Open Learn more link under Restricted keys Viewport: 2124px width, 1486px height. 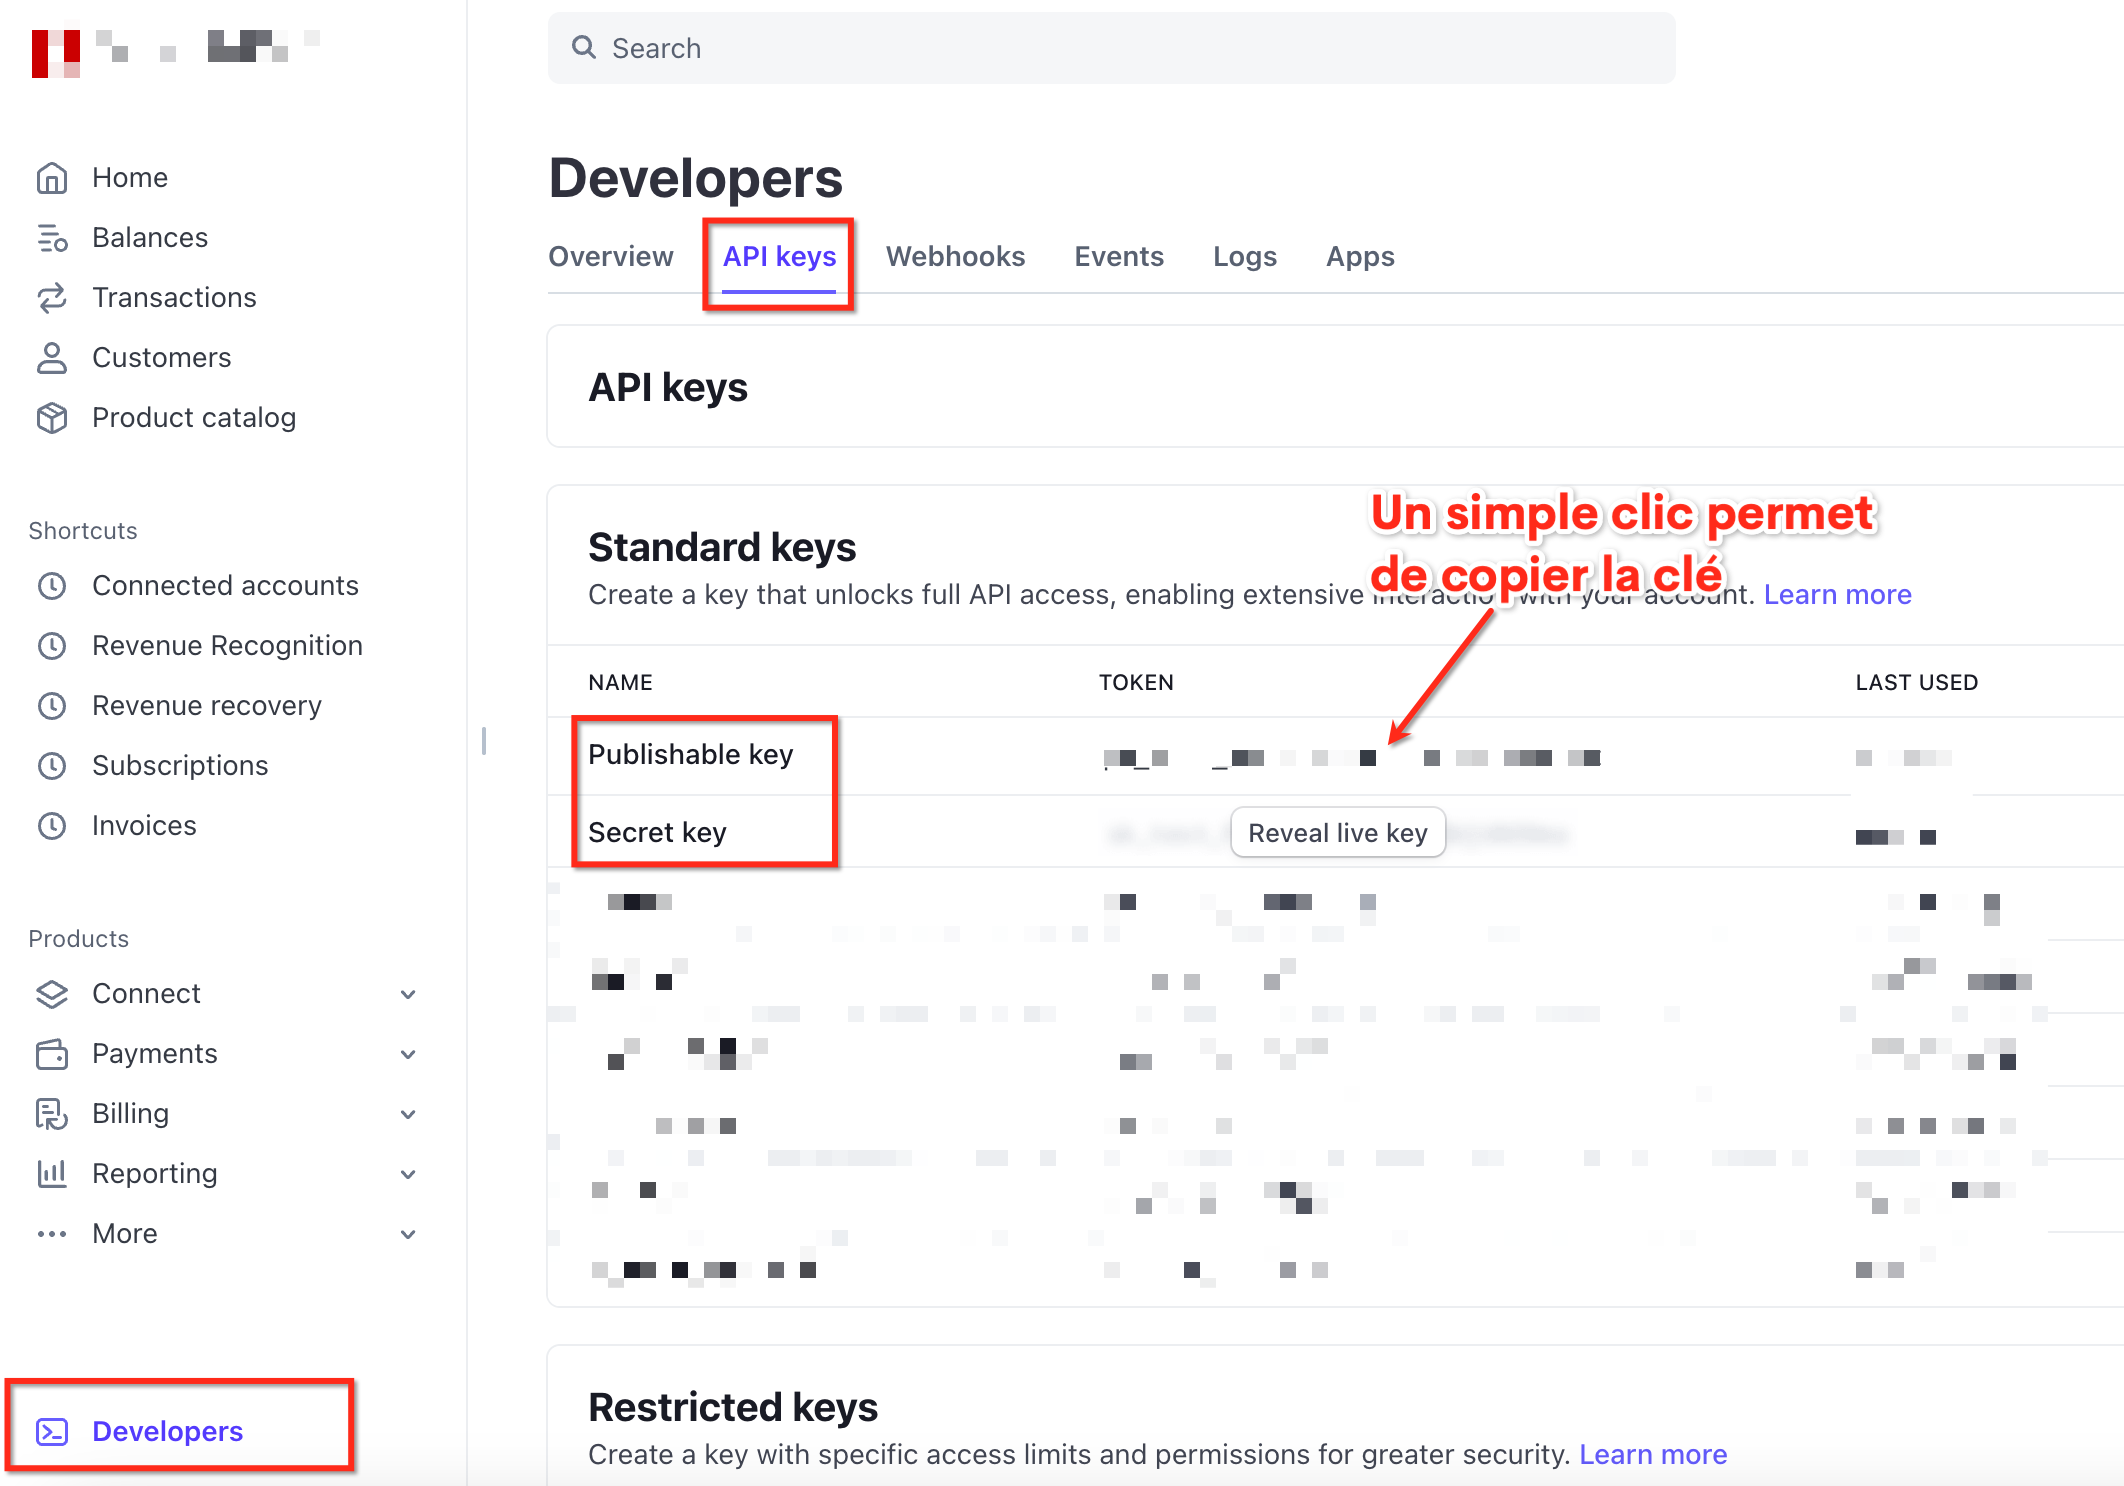pos(1653,1454)
